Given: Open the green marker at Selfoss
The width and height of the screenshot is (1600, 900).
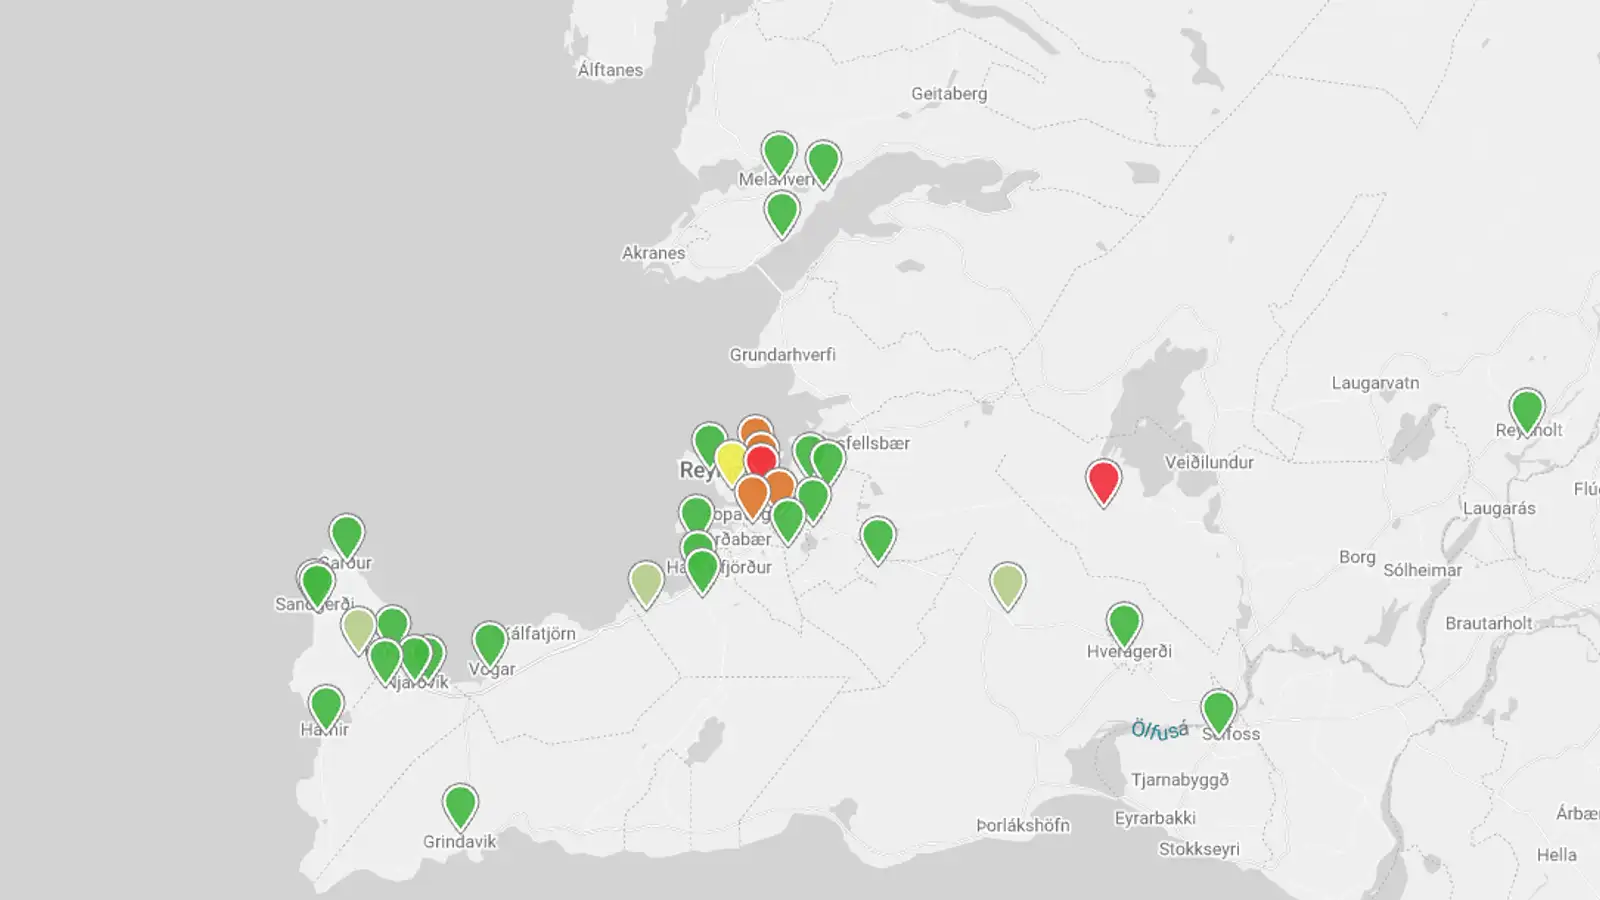Looking at the screenshot, I should [1218, 710].
